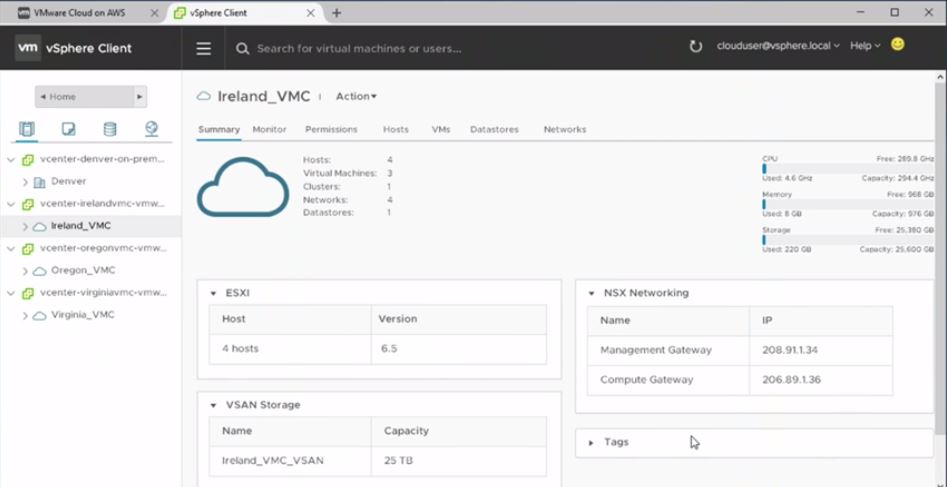Click Management Gateway IP 208.91.1.34
The height and width of the screenshot is (487, 947).
(x=790, y=350)
